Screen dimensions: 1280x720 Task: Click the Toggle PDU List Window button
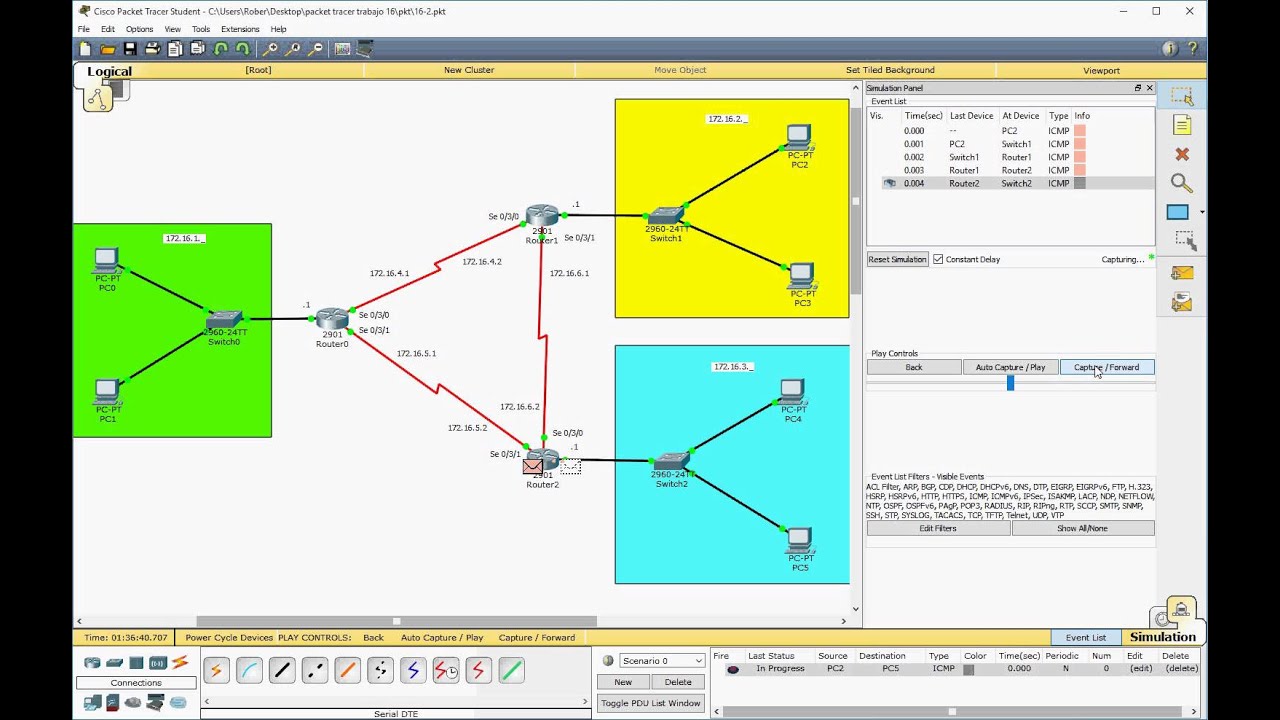650,703
